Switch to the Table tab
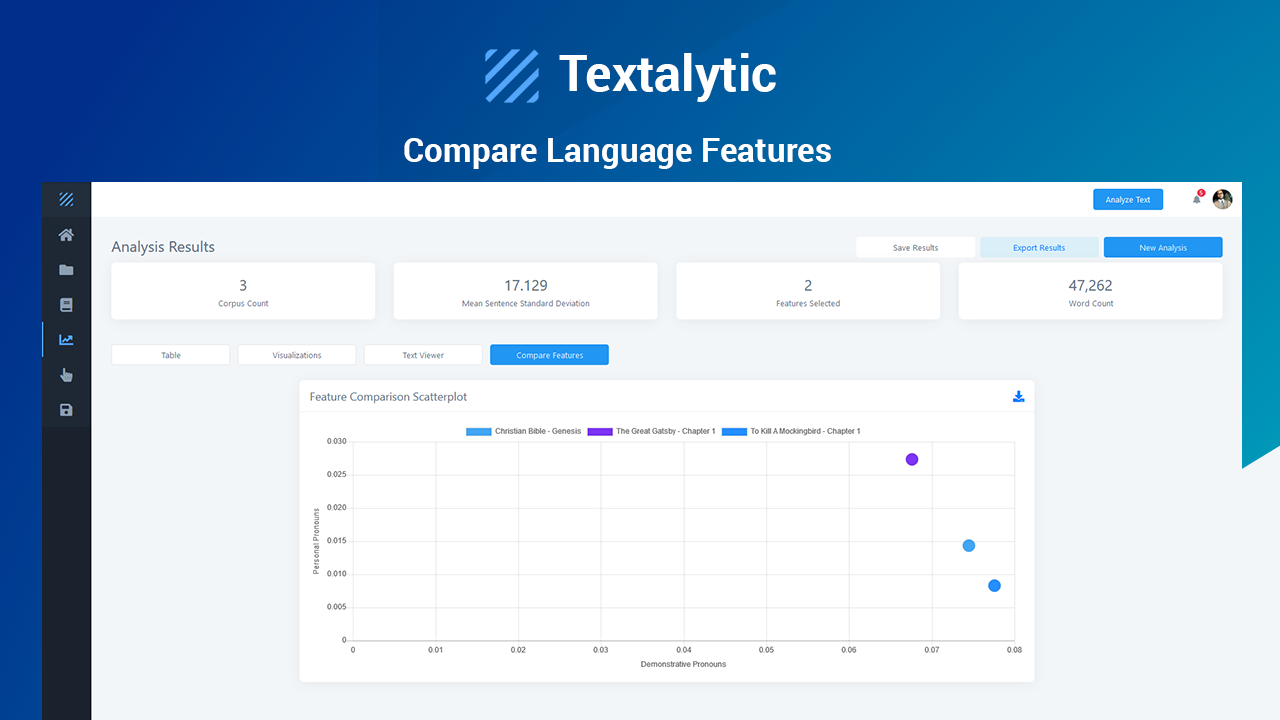Image resolution: width=1280 pixels, height=720 pixels. 170,354
